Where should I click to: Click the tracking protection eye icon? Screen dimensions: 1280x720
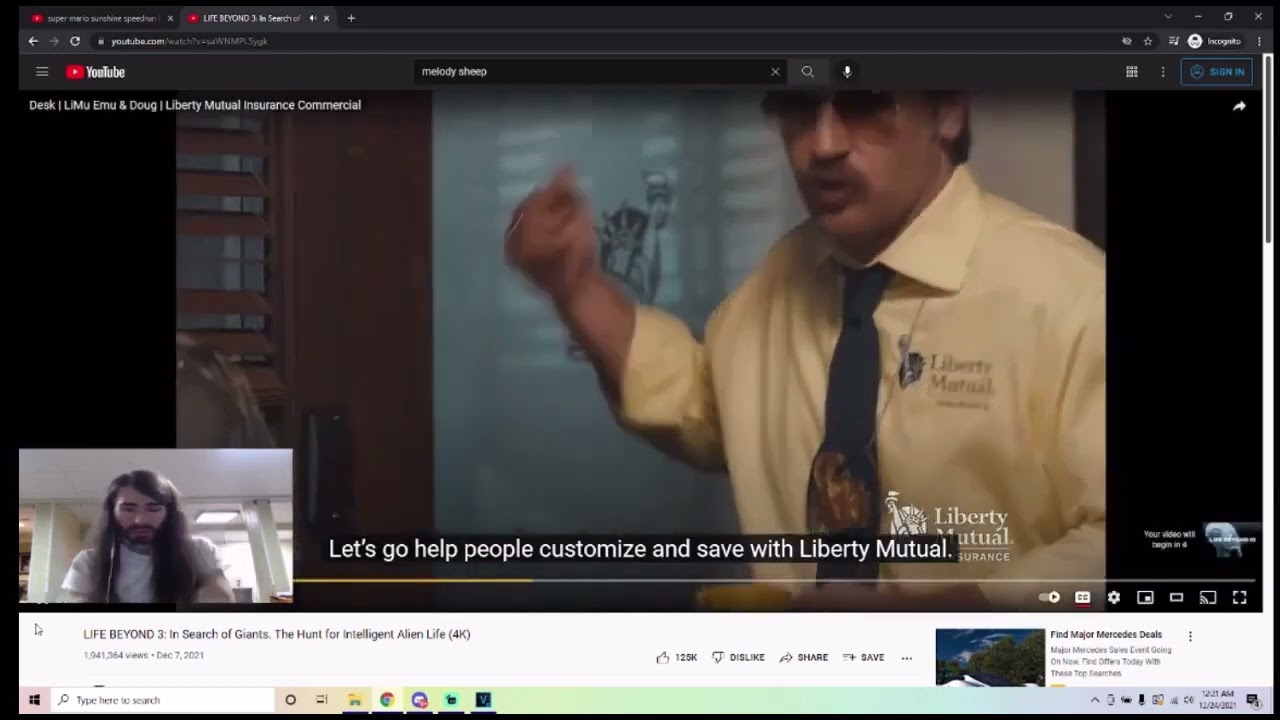(x=1127, y=41)
